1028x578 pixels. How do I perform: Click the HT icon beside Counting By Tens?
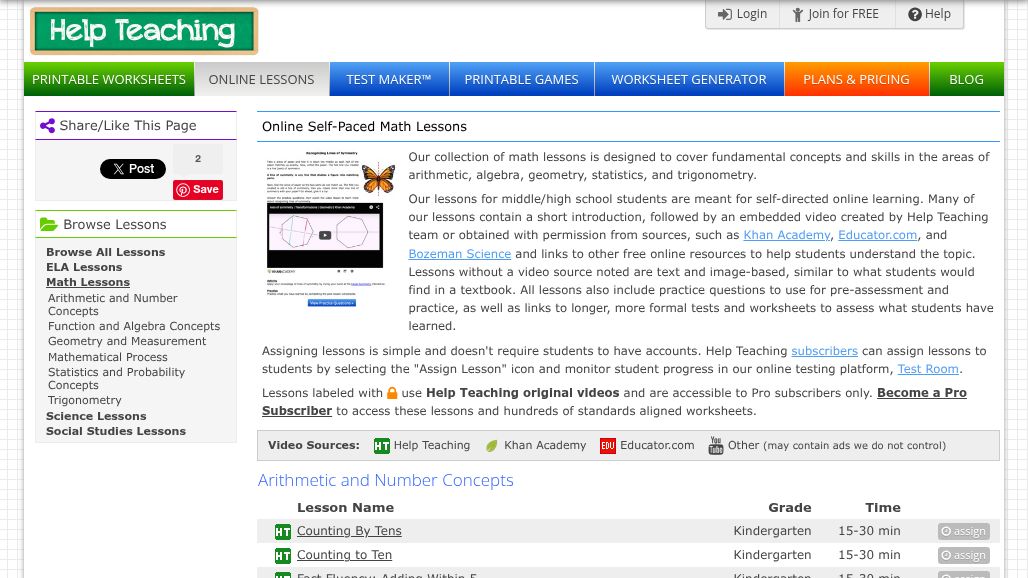(x=283, y=532)
